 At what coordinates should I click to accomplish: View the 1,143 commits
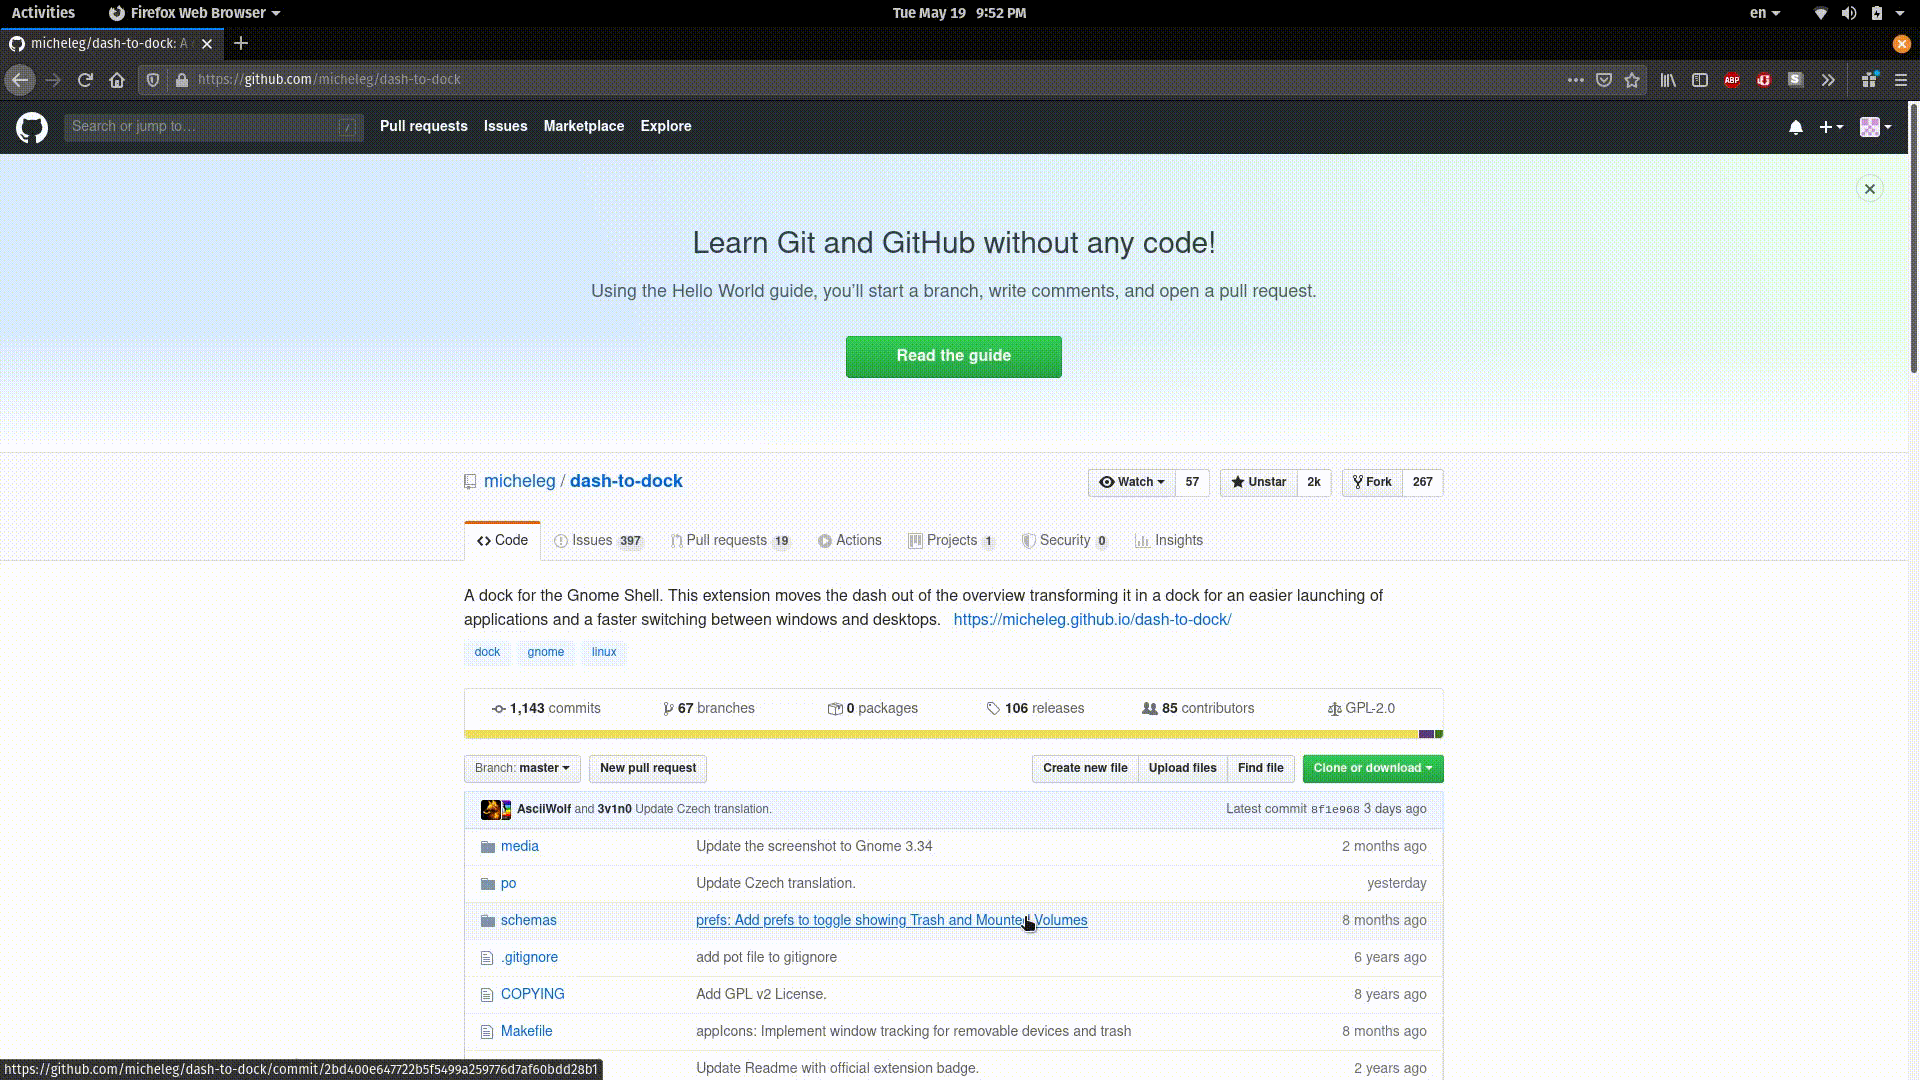(546, 708)
